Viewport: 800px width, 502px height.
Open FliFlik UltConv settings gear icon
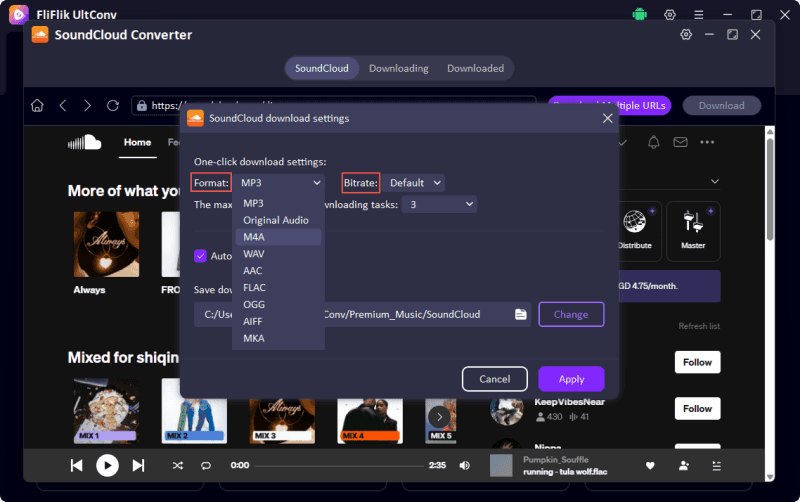[x=670, y=15]
